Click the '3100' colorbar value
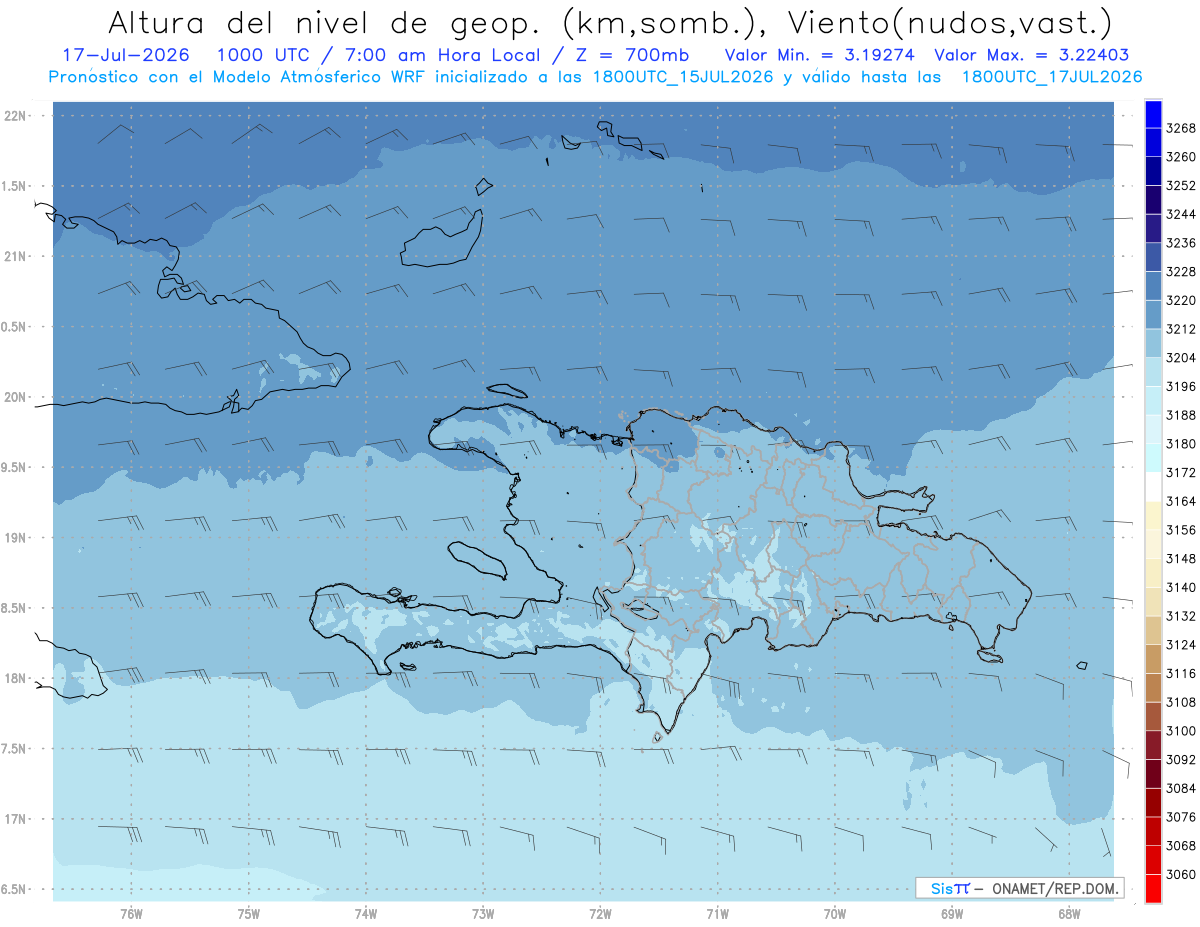1200x927 pixels. pos(1180,731)
